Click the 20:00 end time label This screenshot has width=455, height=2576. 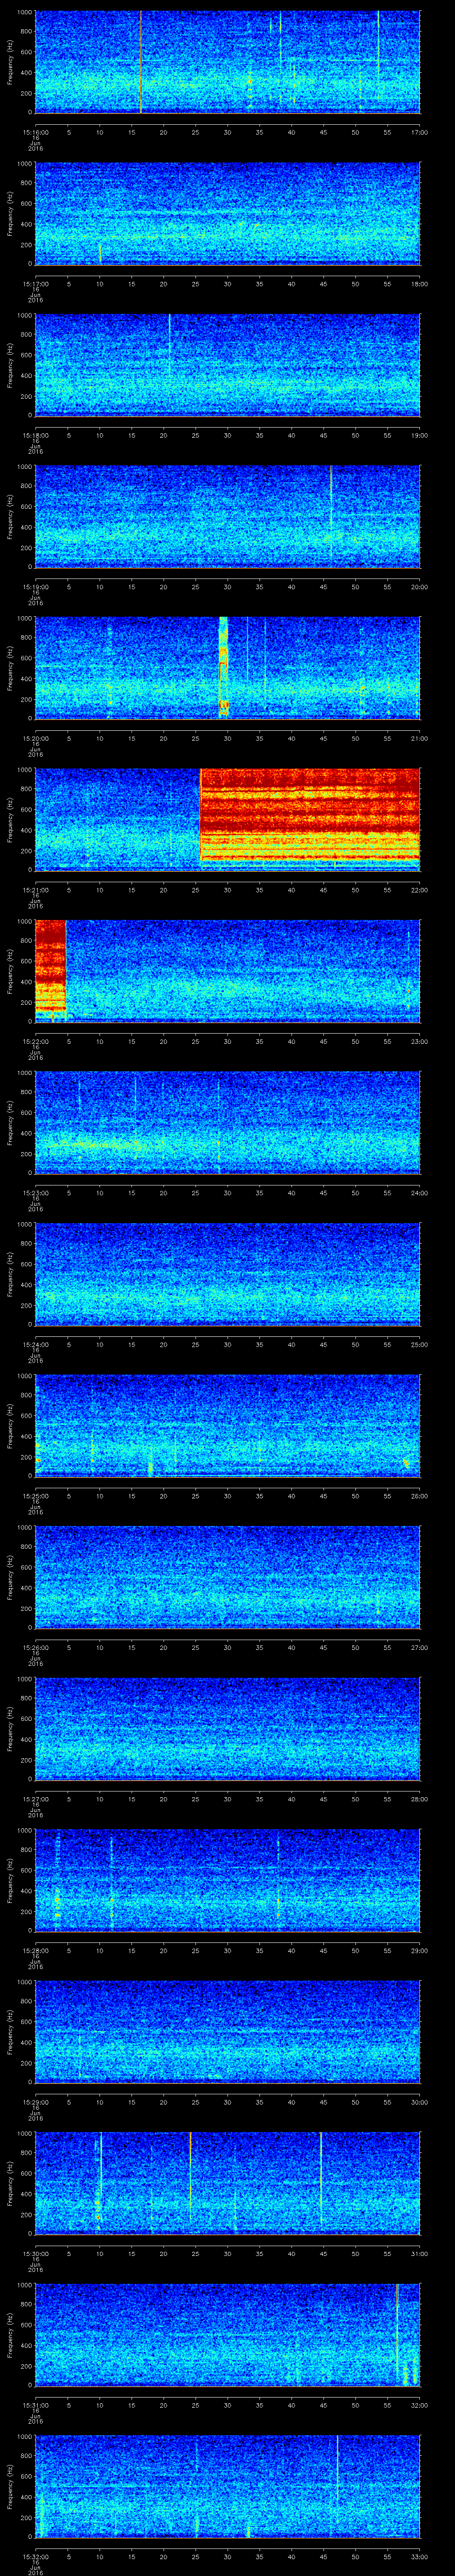(419, 586)
